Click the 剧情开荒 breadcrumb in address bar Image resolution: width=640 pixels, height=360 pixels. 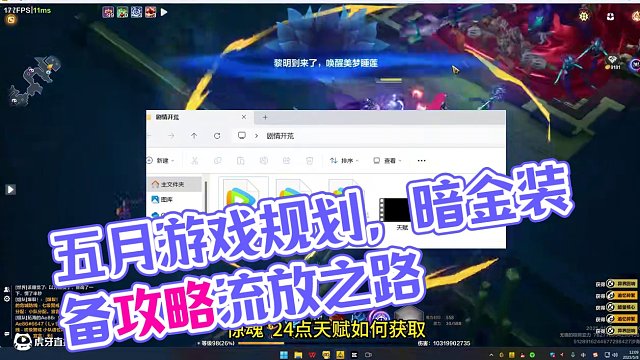point(280,136)
